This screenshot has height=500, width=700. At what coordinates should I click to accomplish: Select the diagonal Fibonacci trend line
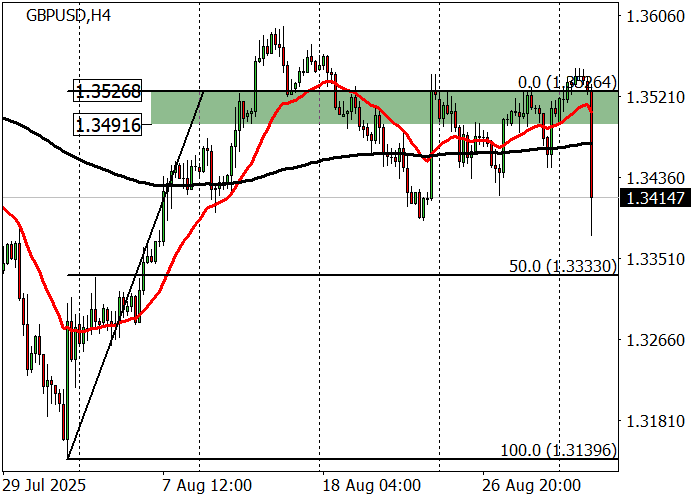click(135, 275)
